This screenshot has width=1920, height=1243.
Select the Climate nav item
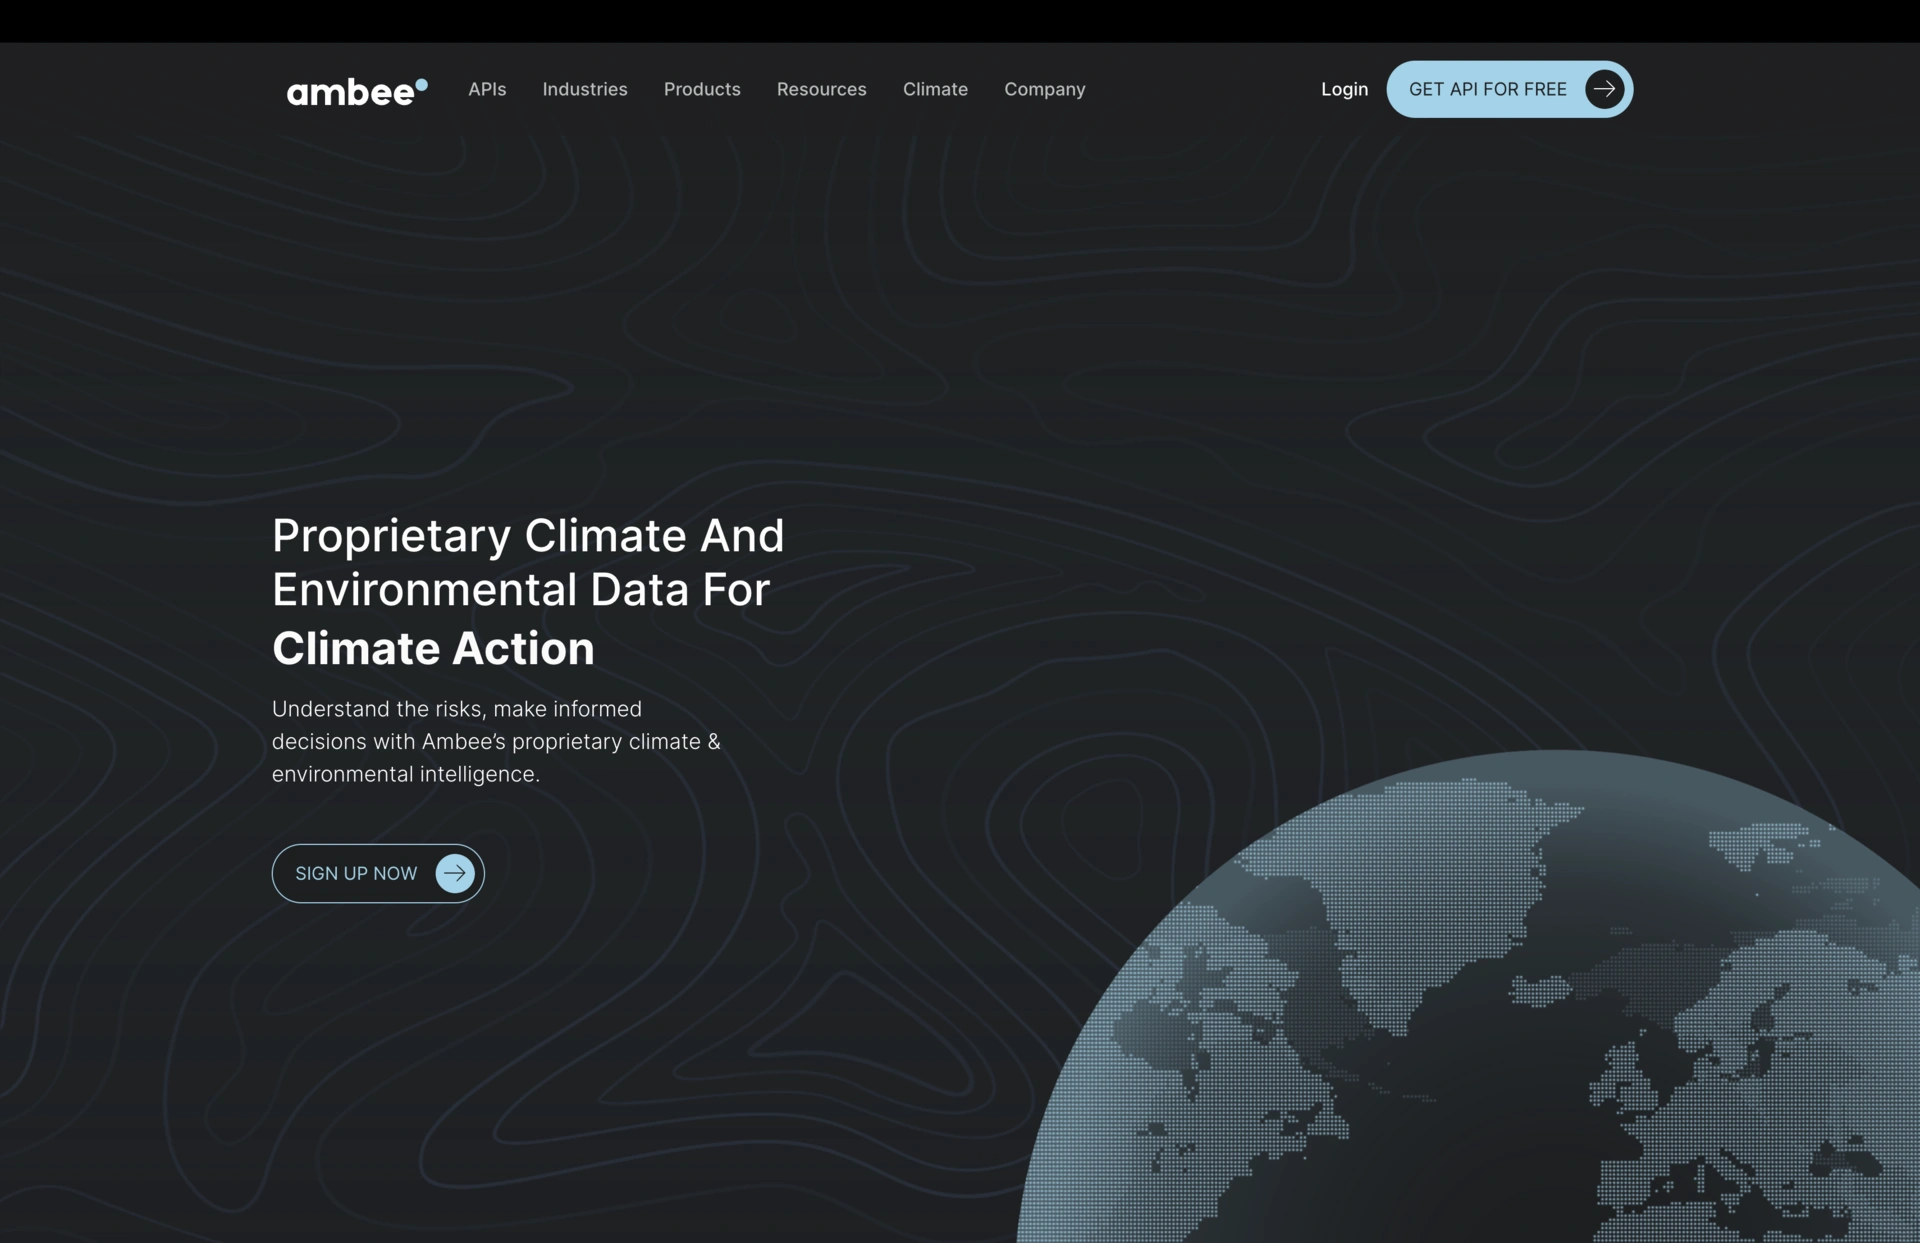coord(934,89)
